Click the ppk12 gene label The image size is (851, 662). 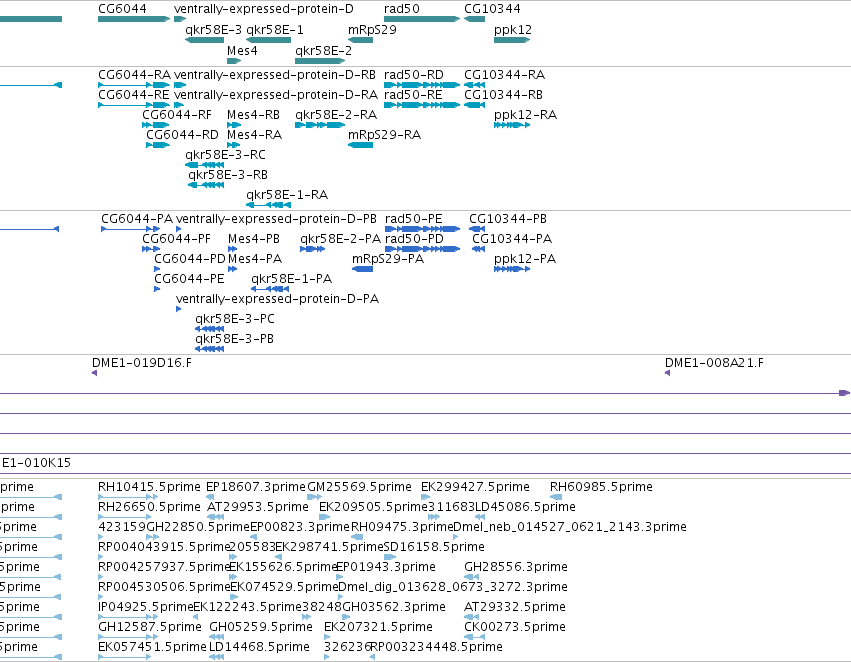tap(513, 30)
